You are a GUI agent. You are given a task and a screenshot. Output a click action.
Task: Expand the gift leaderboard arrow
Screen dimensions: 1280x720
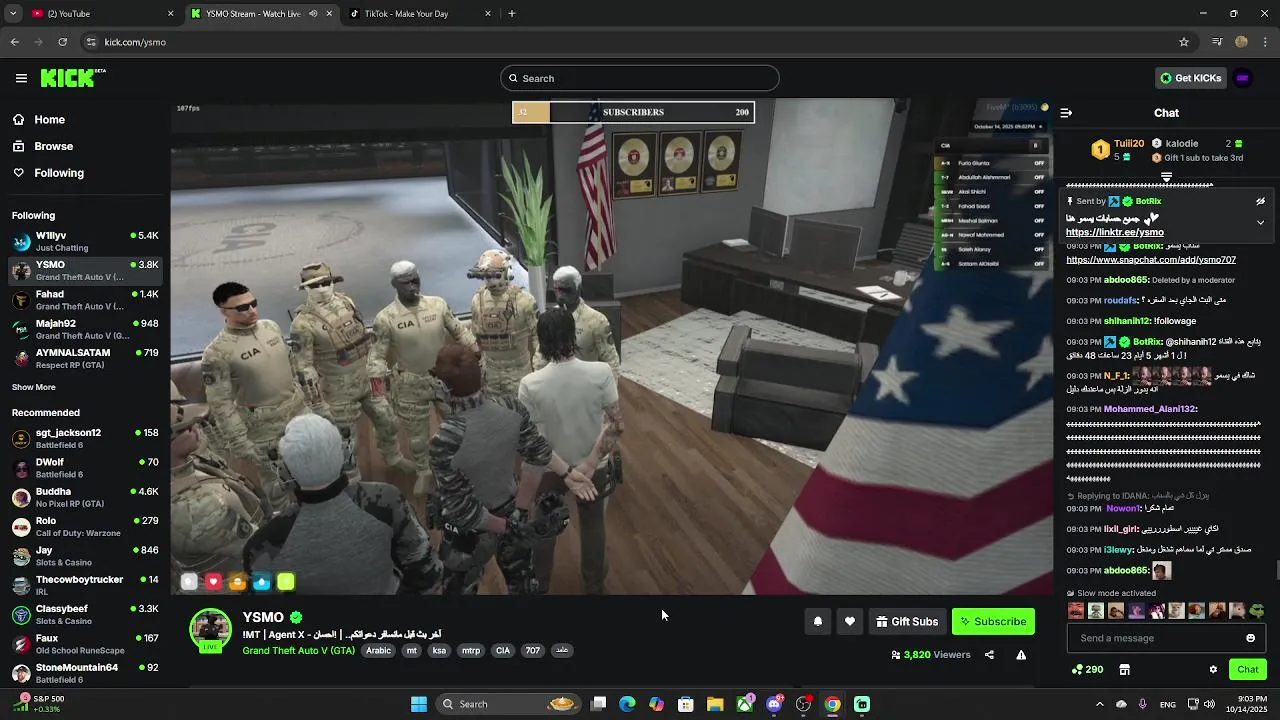[x=1166, y=177]
